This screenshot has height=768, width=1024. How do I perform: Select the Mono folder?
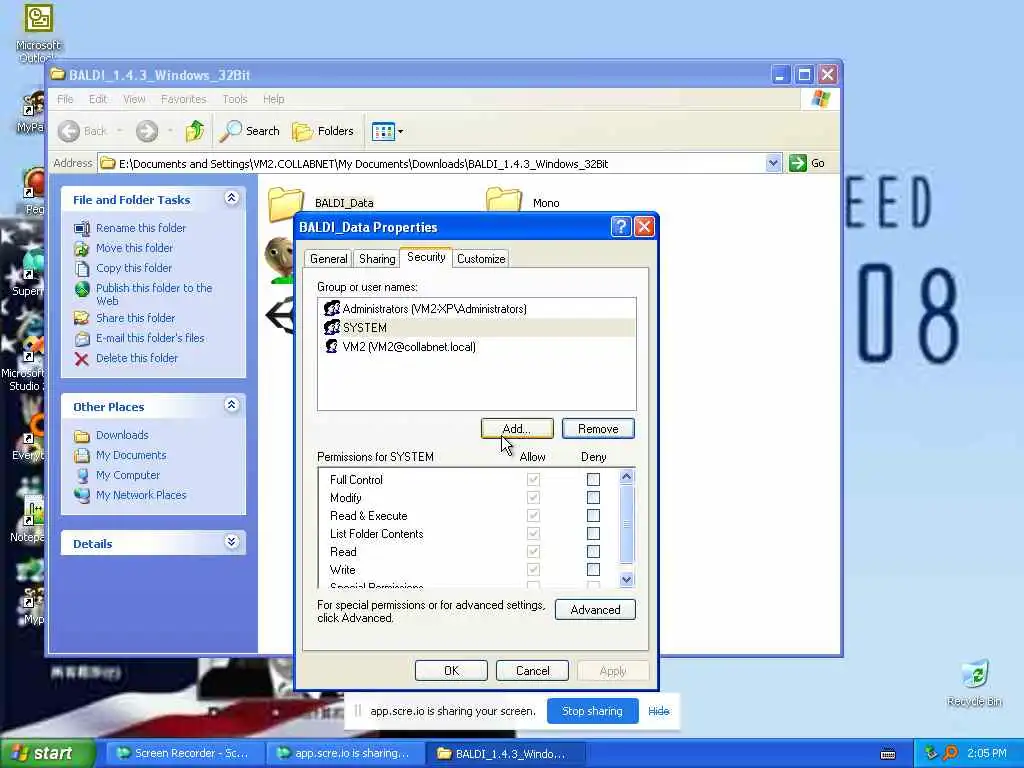click(x=524, y=202)
